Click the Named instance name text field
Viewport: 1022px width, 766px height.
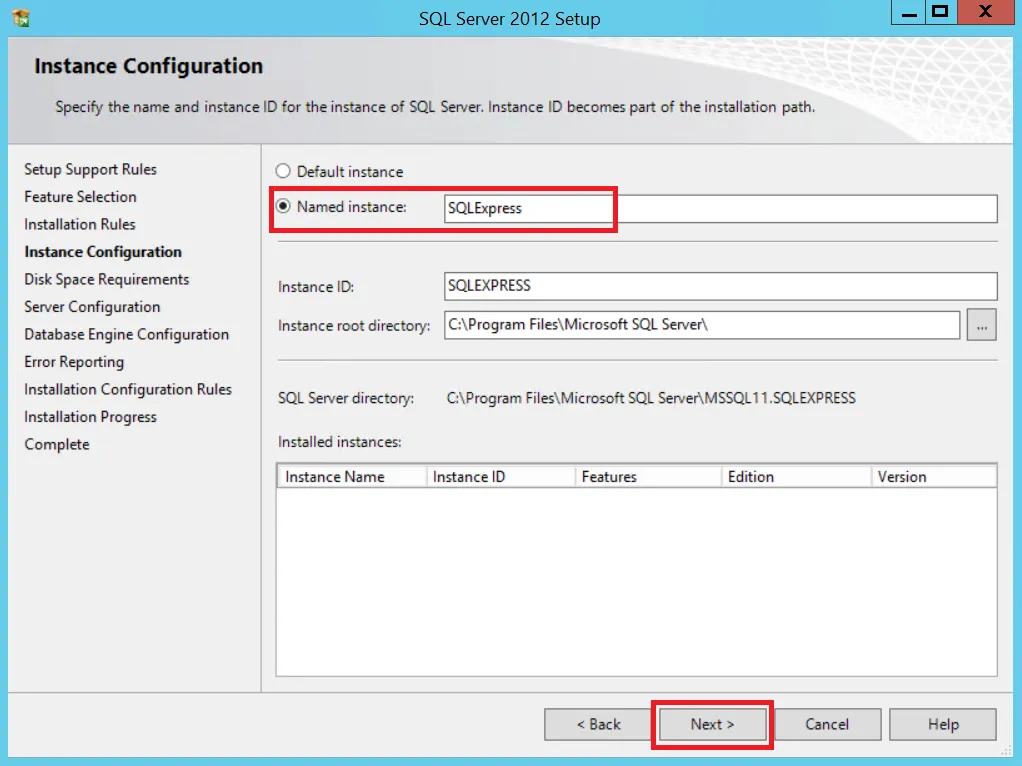[720, 208]
